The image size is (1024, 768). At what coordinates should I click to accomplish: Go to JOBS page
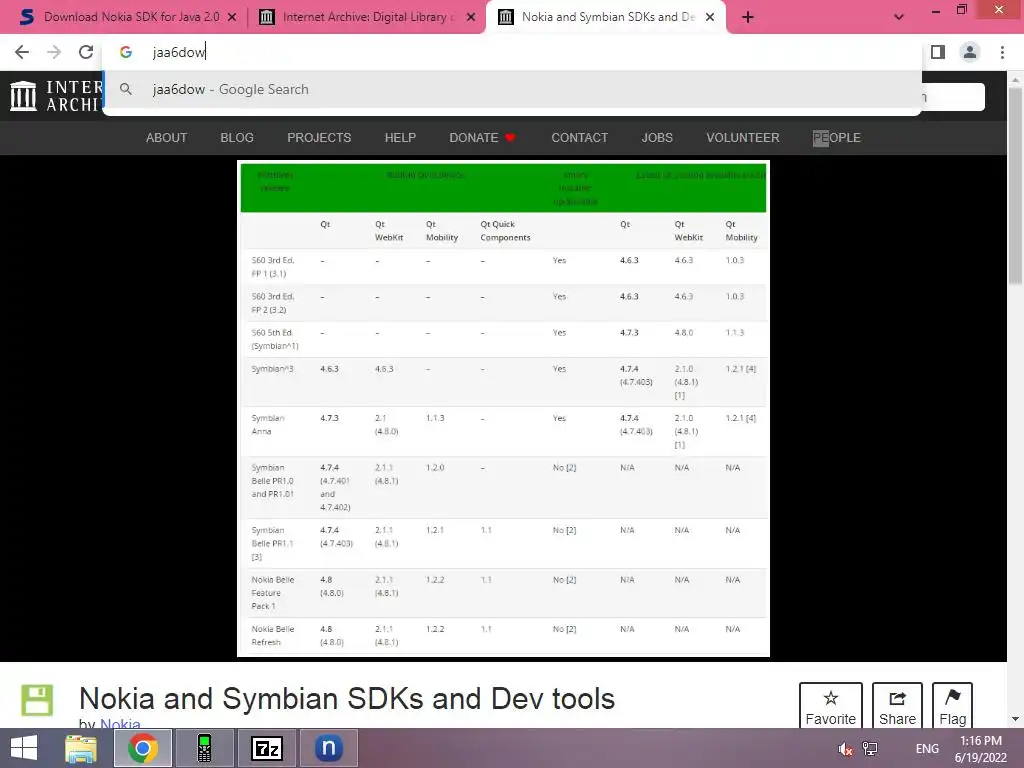pos(657,138)
